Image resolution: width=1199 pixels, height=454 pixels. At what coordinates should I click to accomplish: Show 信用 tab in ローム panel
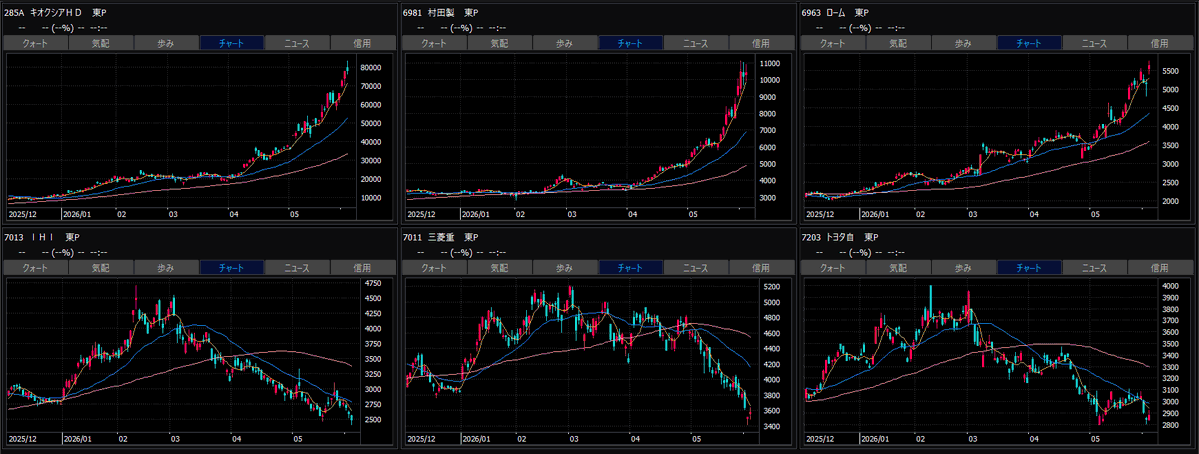pyautogui.click(x=1161, y=43)
